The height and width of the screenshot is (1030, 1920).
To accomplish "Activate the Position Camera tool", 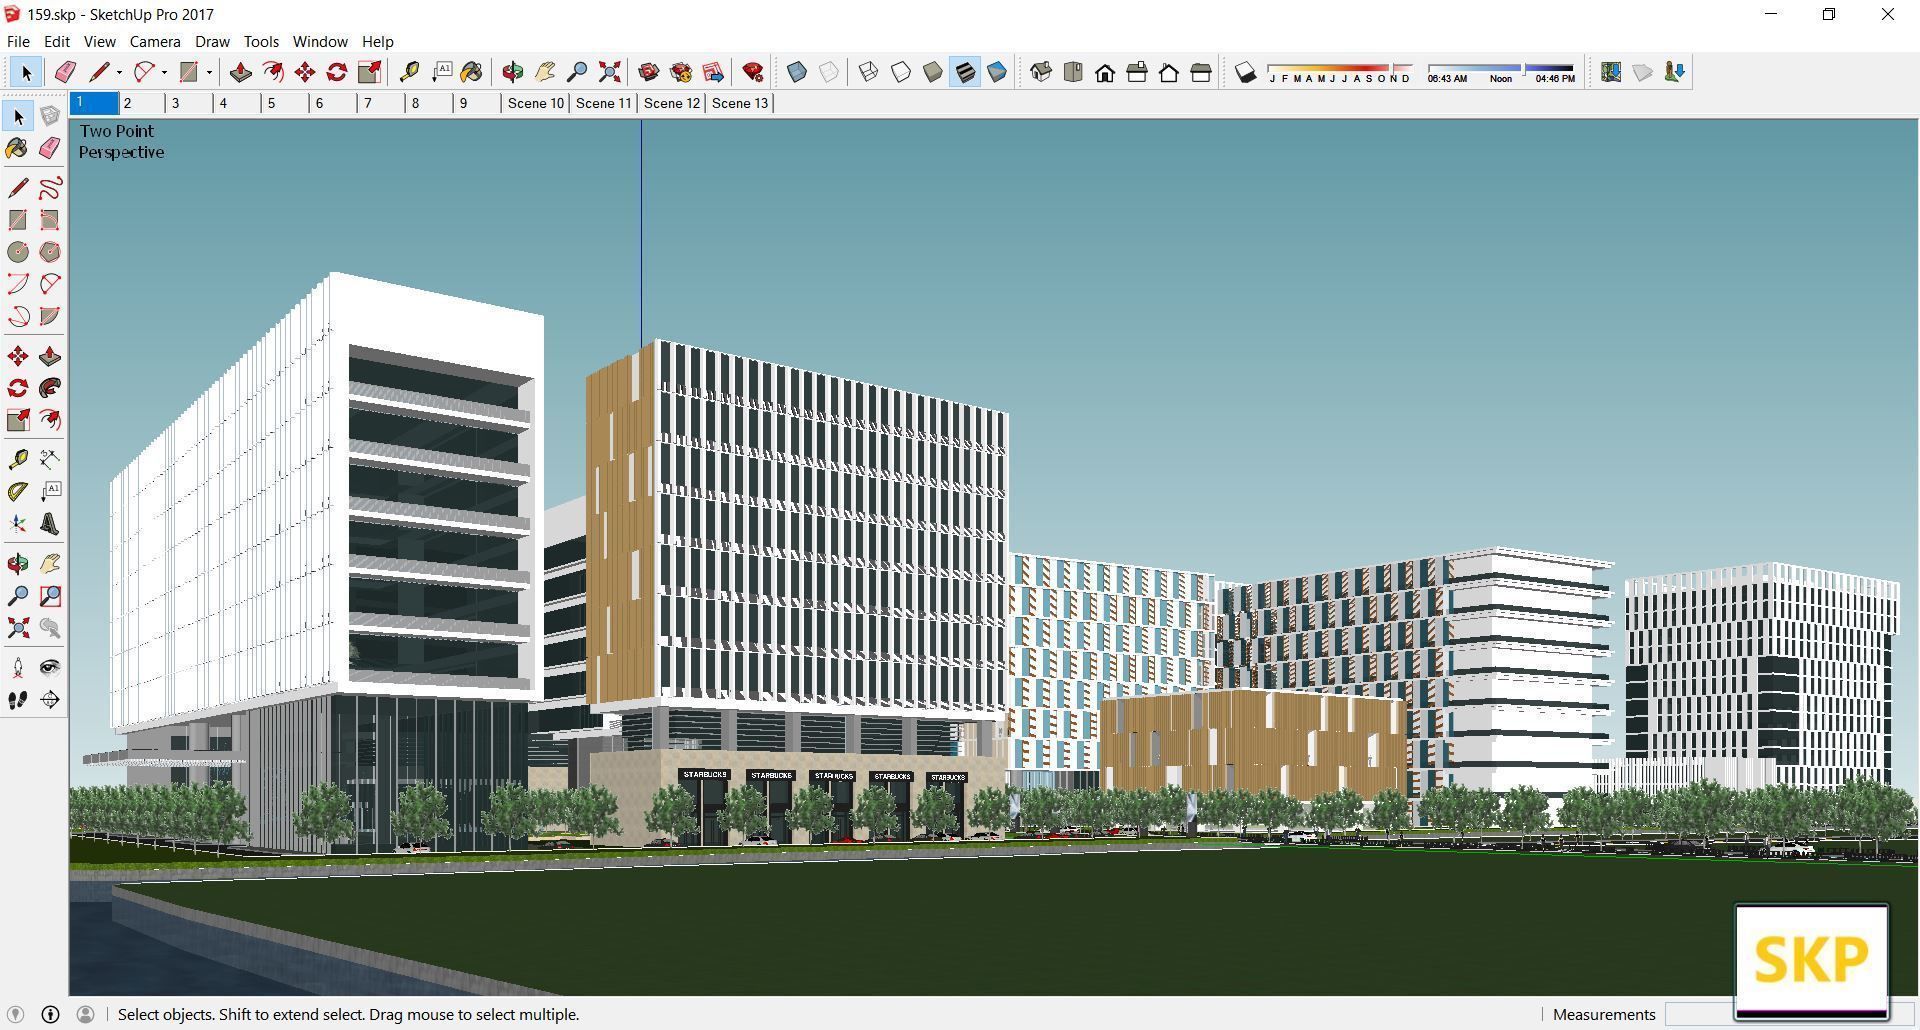I will click(x=18, y=668).
